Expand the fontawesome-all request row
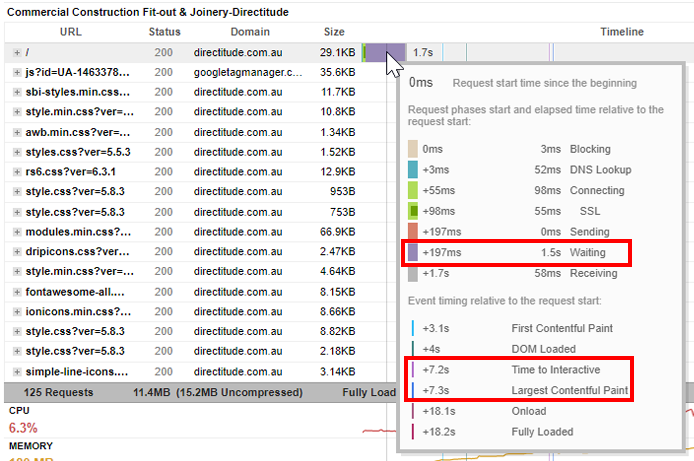Screen dimensions: 694x461 coord(17,292)
